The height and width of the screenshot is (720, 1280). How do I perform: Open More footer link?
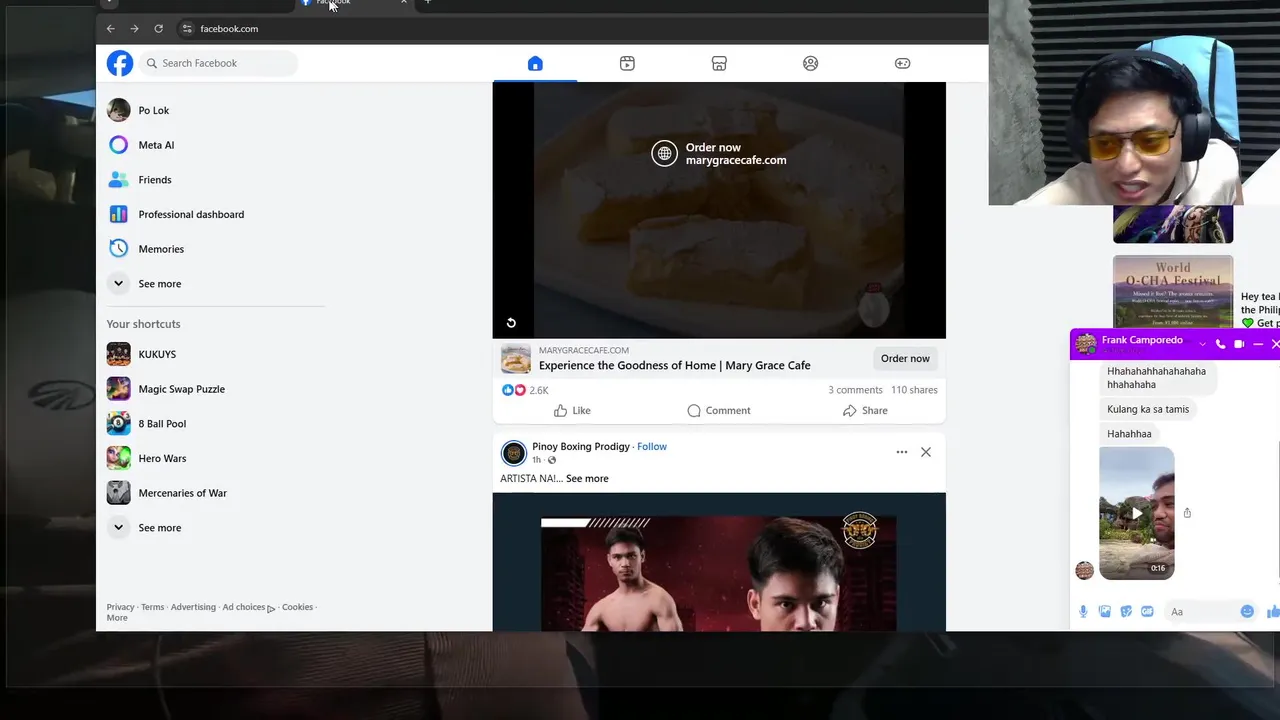point(117,618)
